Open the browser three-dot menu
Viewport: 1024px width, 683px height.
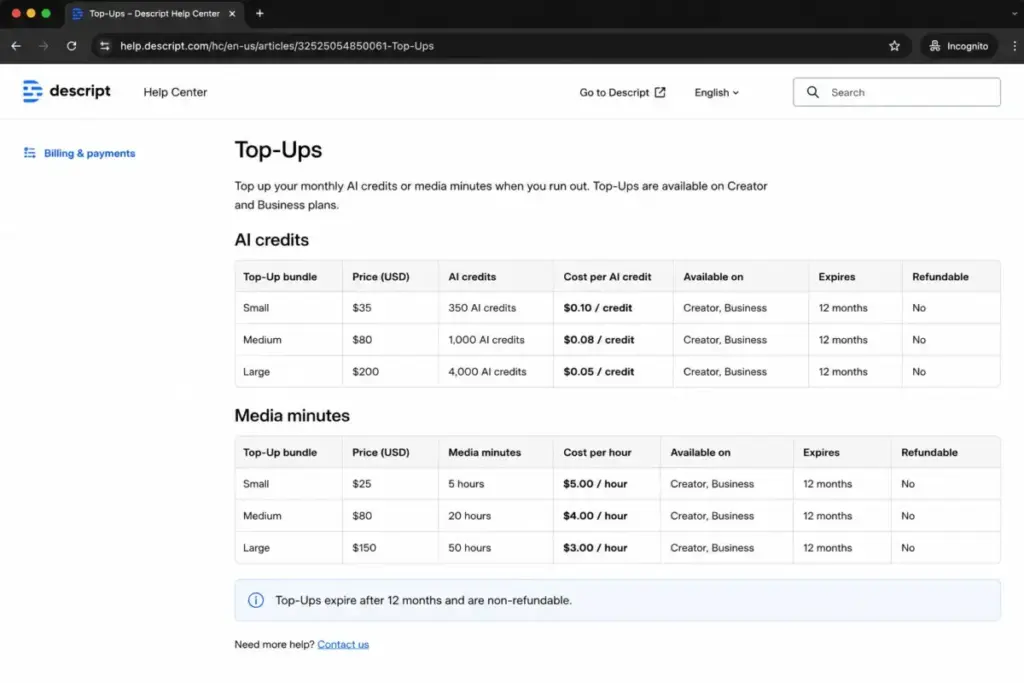point(1014,46)
